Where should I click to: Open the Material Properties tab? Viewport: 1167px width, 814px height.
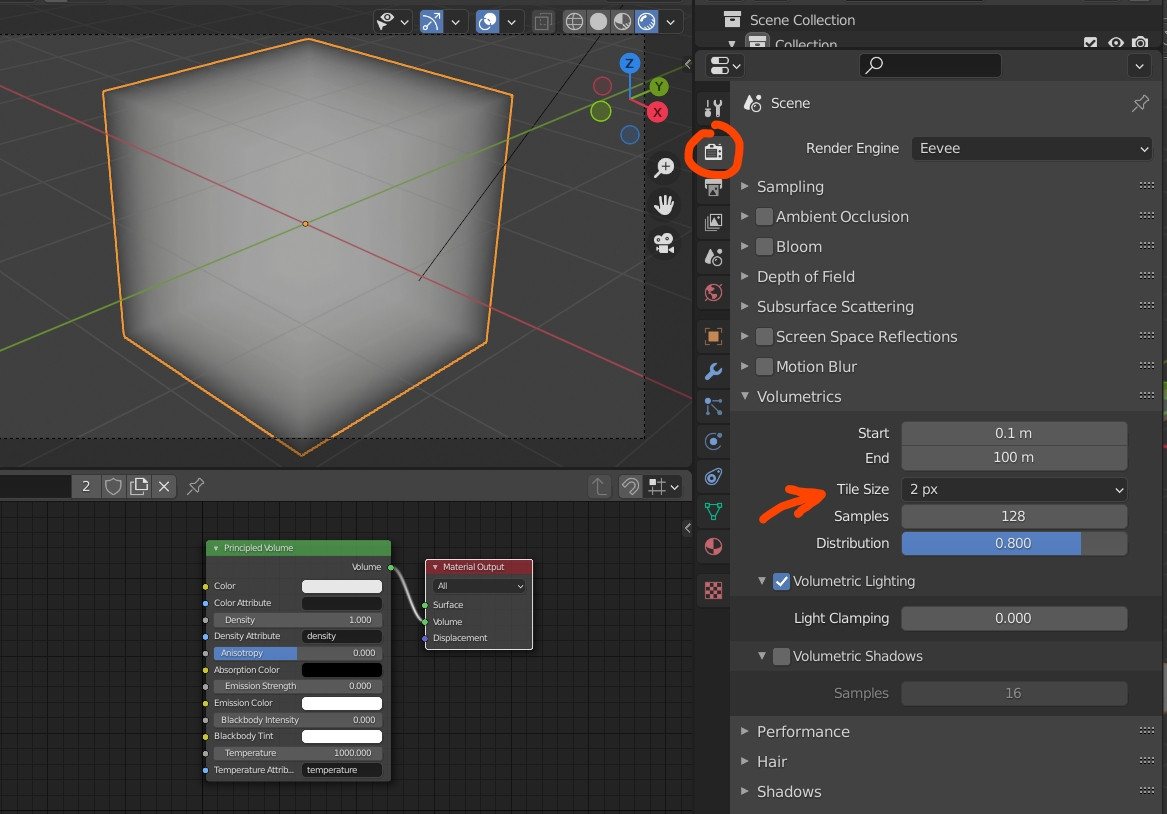(713, 546)
